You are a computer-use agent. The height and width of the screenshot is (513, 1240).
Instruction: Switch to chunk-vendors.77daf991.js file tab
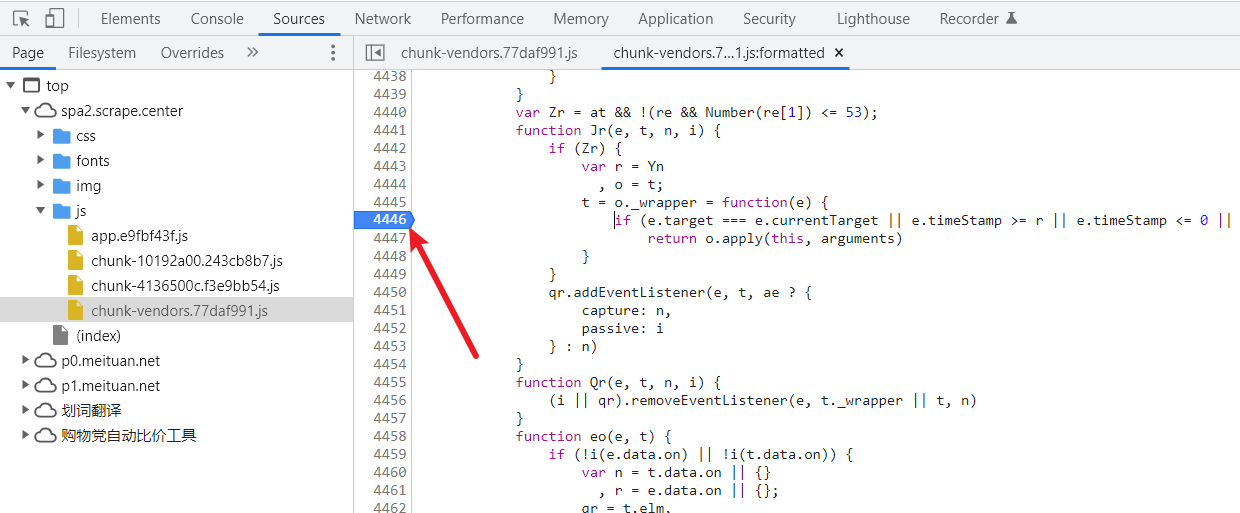(x=489, y=53)
